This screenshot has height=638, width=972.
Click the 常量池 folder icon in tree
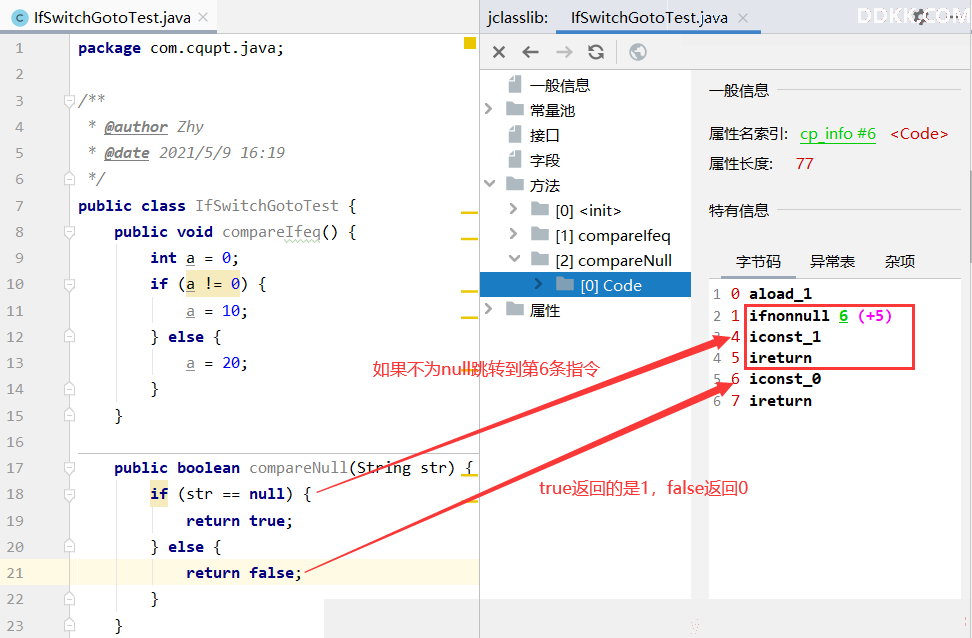tap(515, 109)
